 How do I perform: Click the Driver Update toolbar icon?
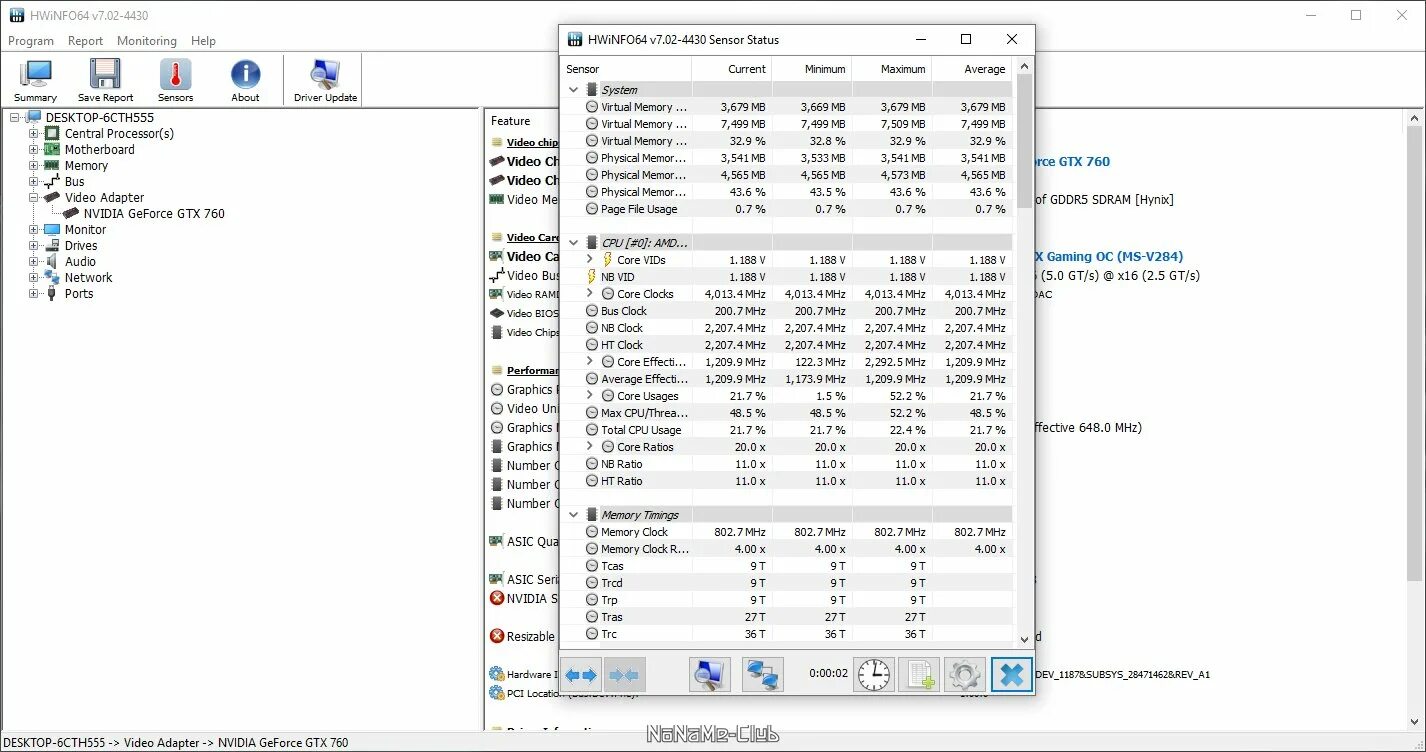pyautogui.click(x=325, y=74)
